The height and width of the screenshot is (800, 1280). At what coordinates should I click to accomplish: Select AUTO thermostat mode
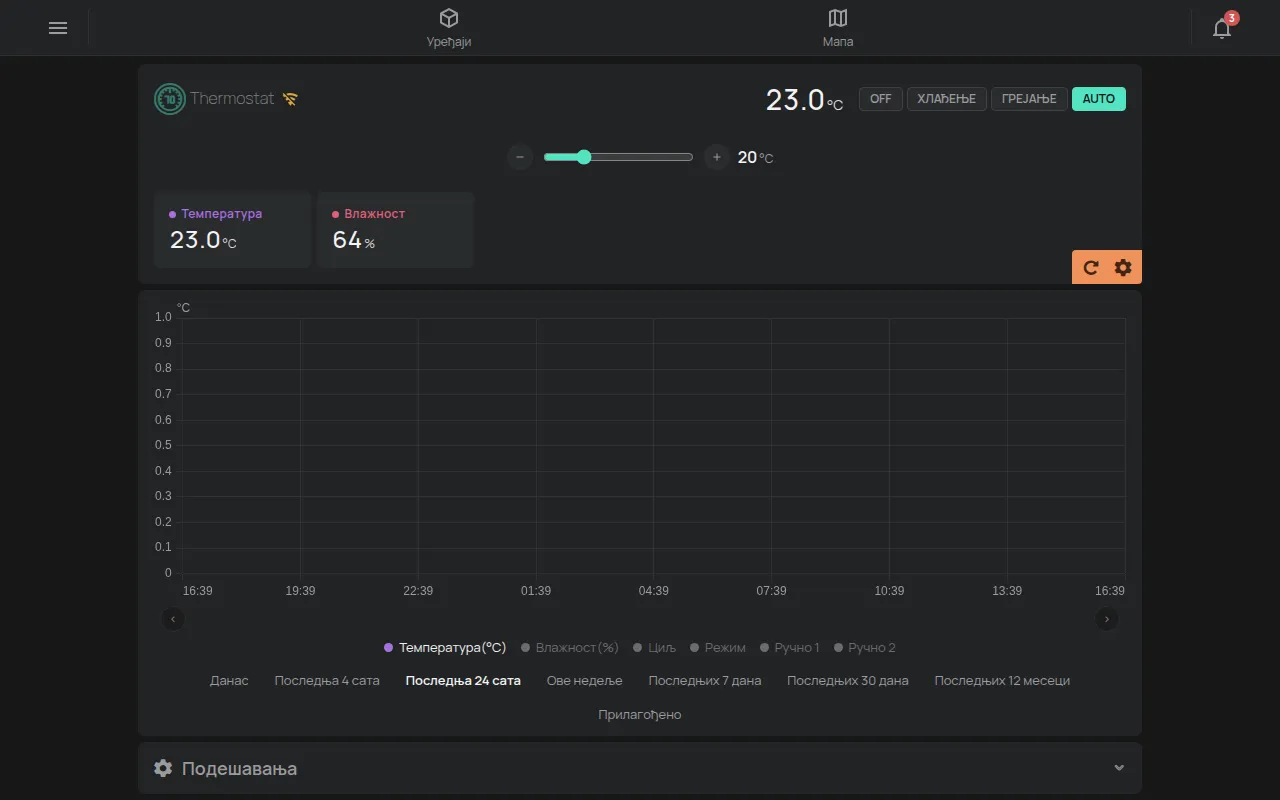point(1099,99)
